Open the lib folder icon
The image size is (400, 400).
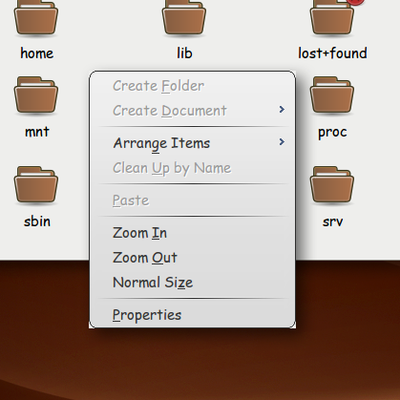coord(184,17)
